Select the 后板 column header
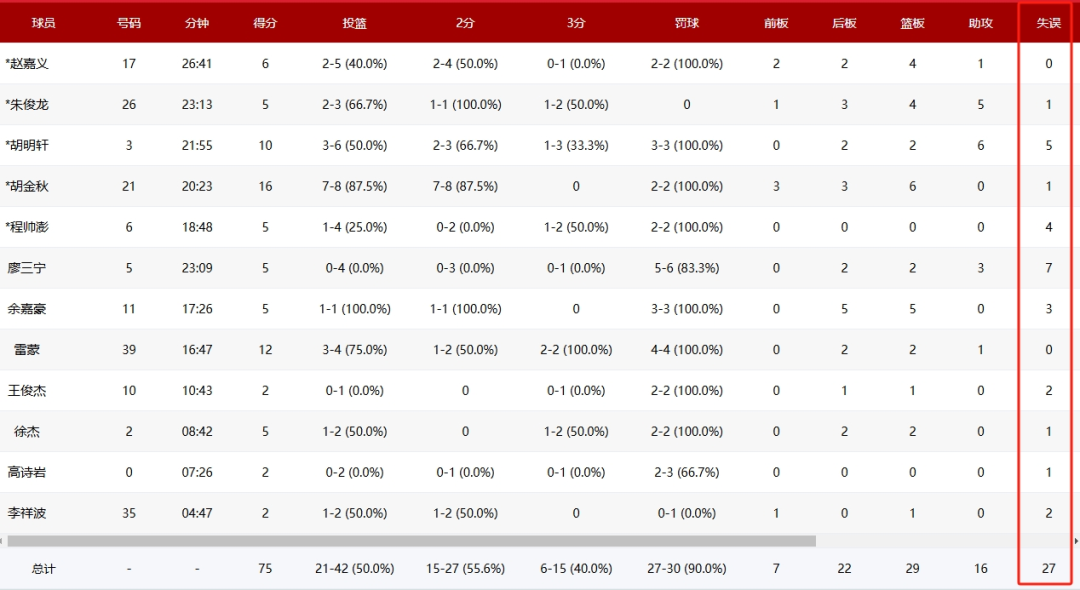This screenshot has width=1080, height=590. coord(844,23)
